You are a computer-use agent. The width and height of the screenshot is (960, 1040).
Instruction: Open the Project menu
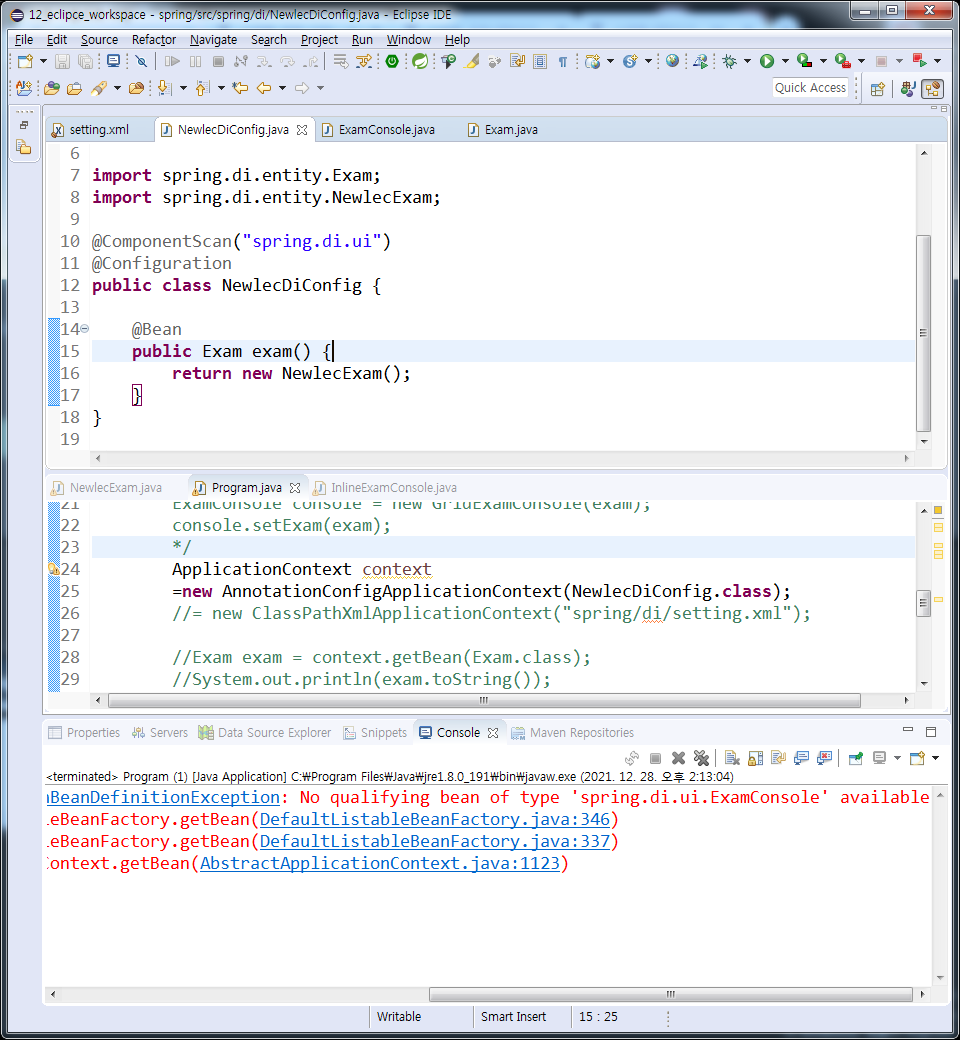[x=319, y=40]
